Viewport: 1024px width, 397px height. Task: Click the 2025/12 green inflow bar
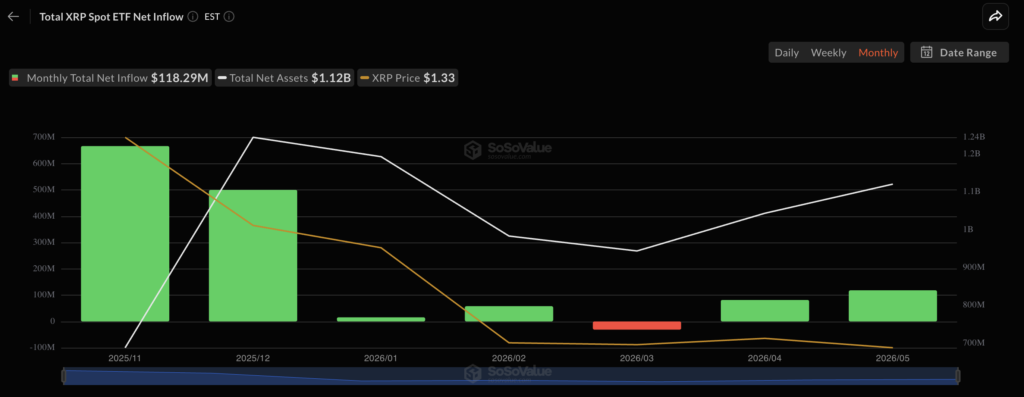click(x=253, y=255)
